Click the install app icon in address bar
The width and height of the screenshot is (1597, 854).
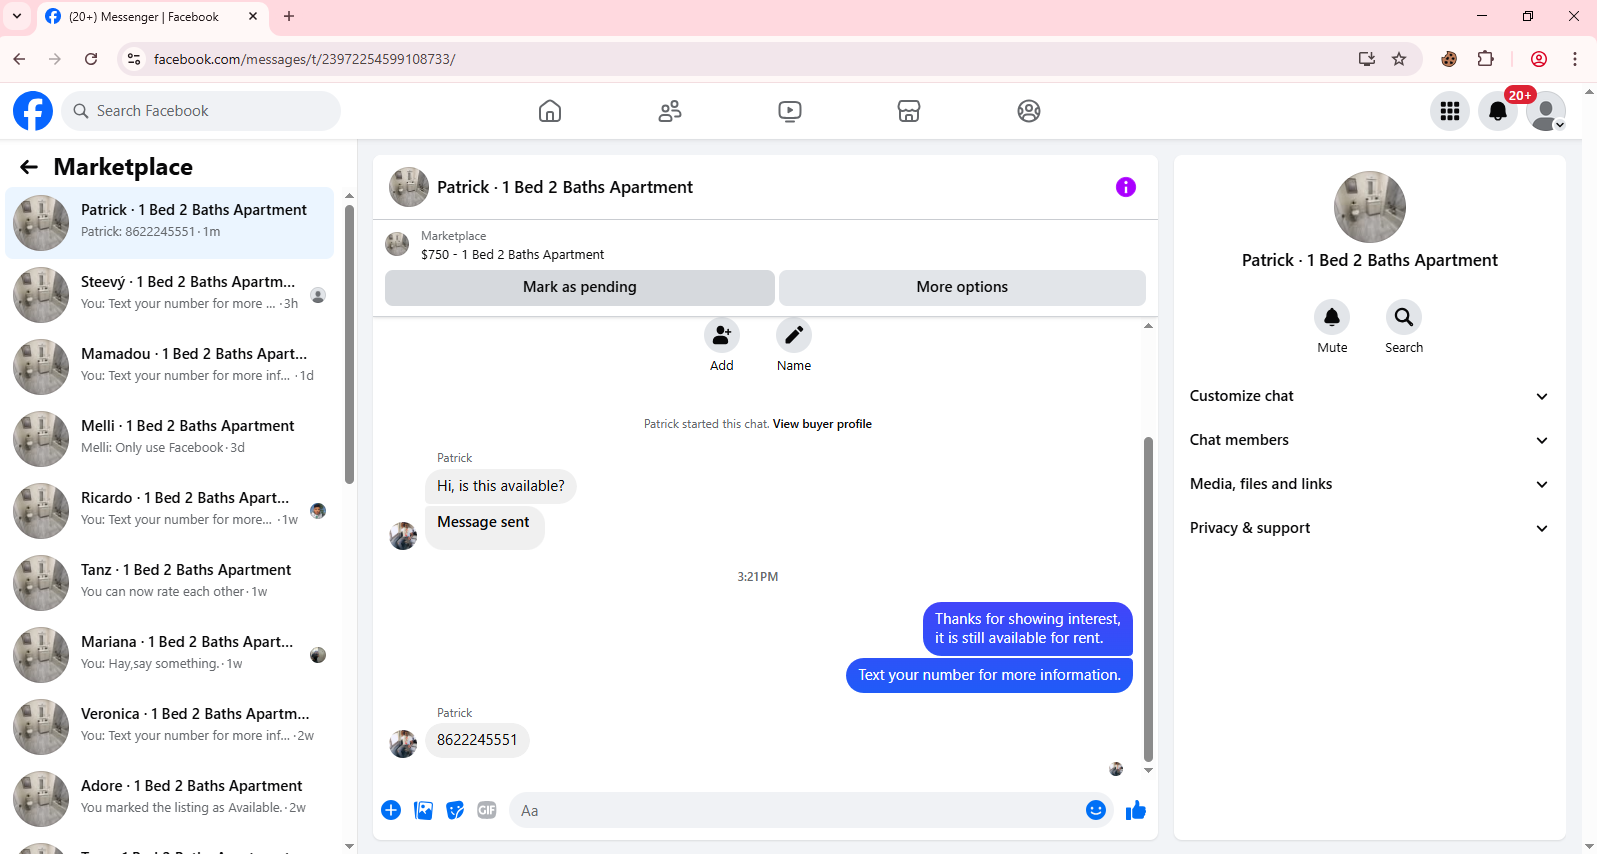coord(1367,59)
